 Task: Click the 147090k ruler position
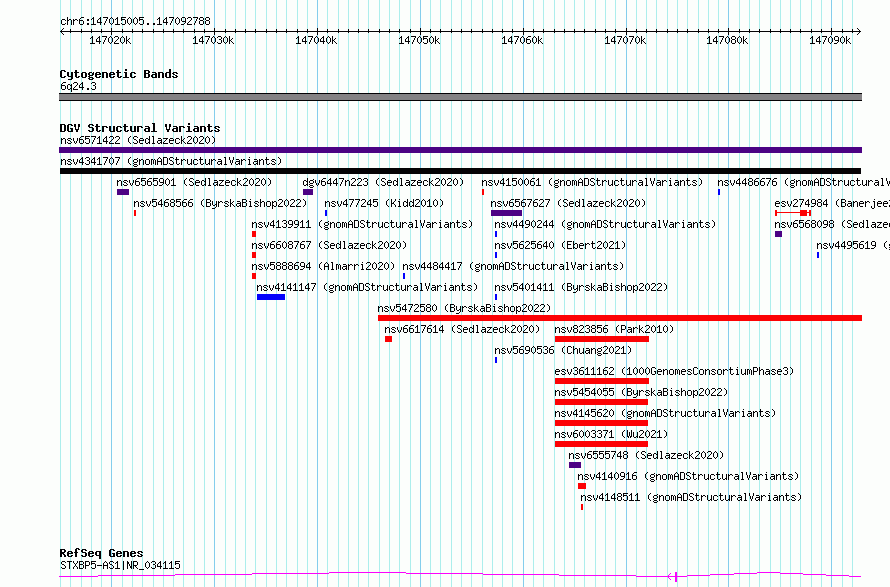[830, 40]
